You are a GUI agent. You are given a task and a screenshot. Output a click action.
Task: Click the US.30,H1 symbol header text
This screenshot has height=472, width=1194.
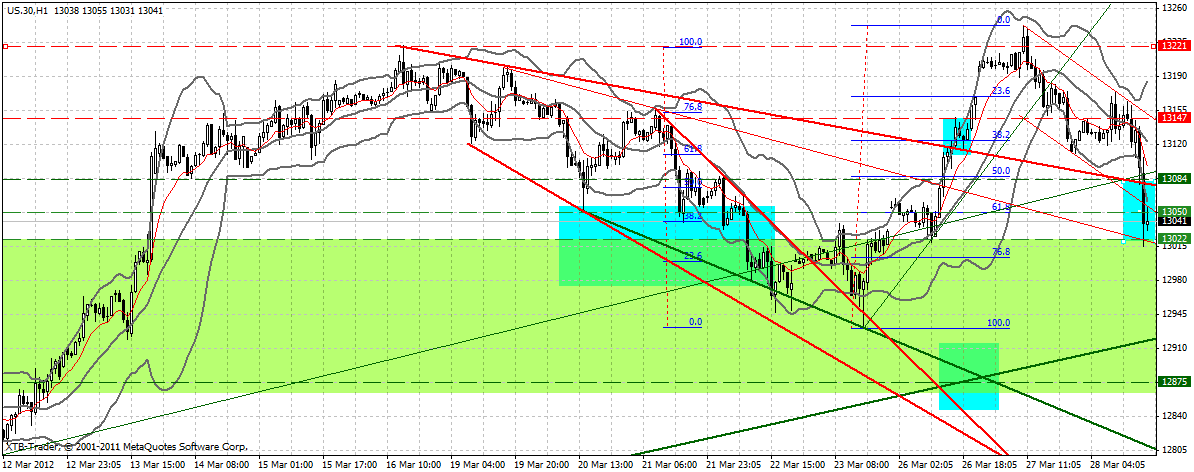tap(27, 11)
